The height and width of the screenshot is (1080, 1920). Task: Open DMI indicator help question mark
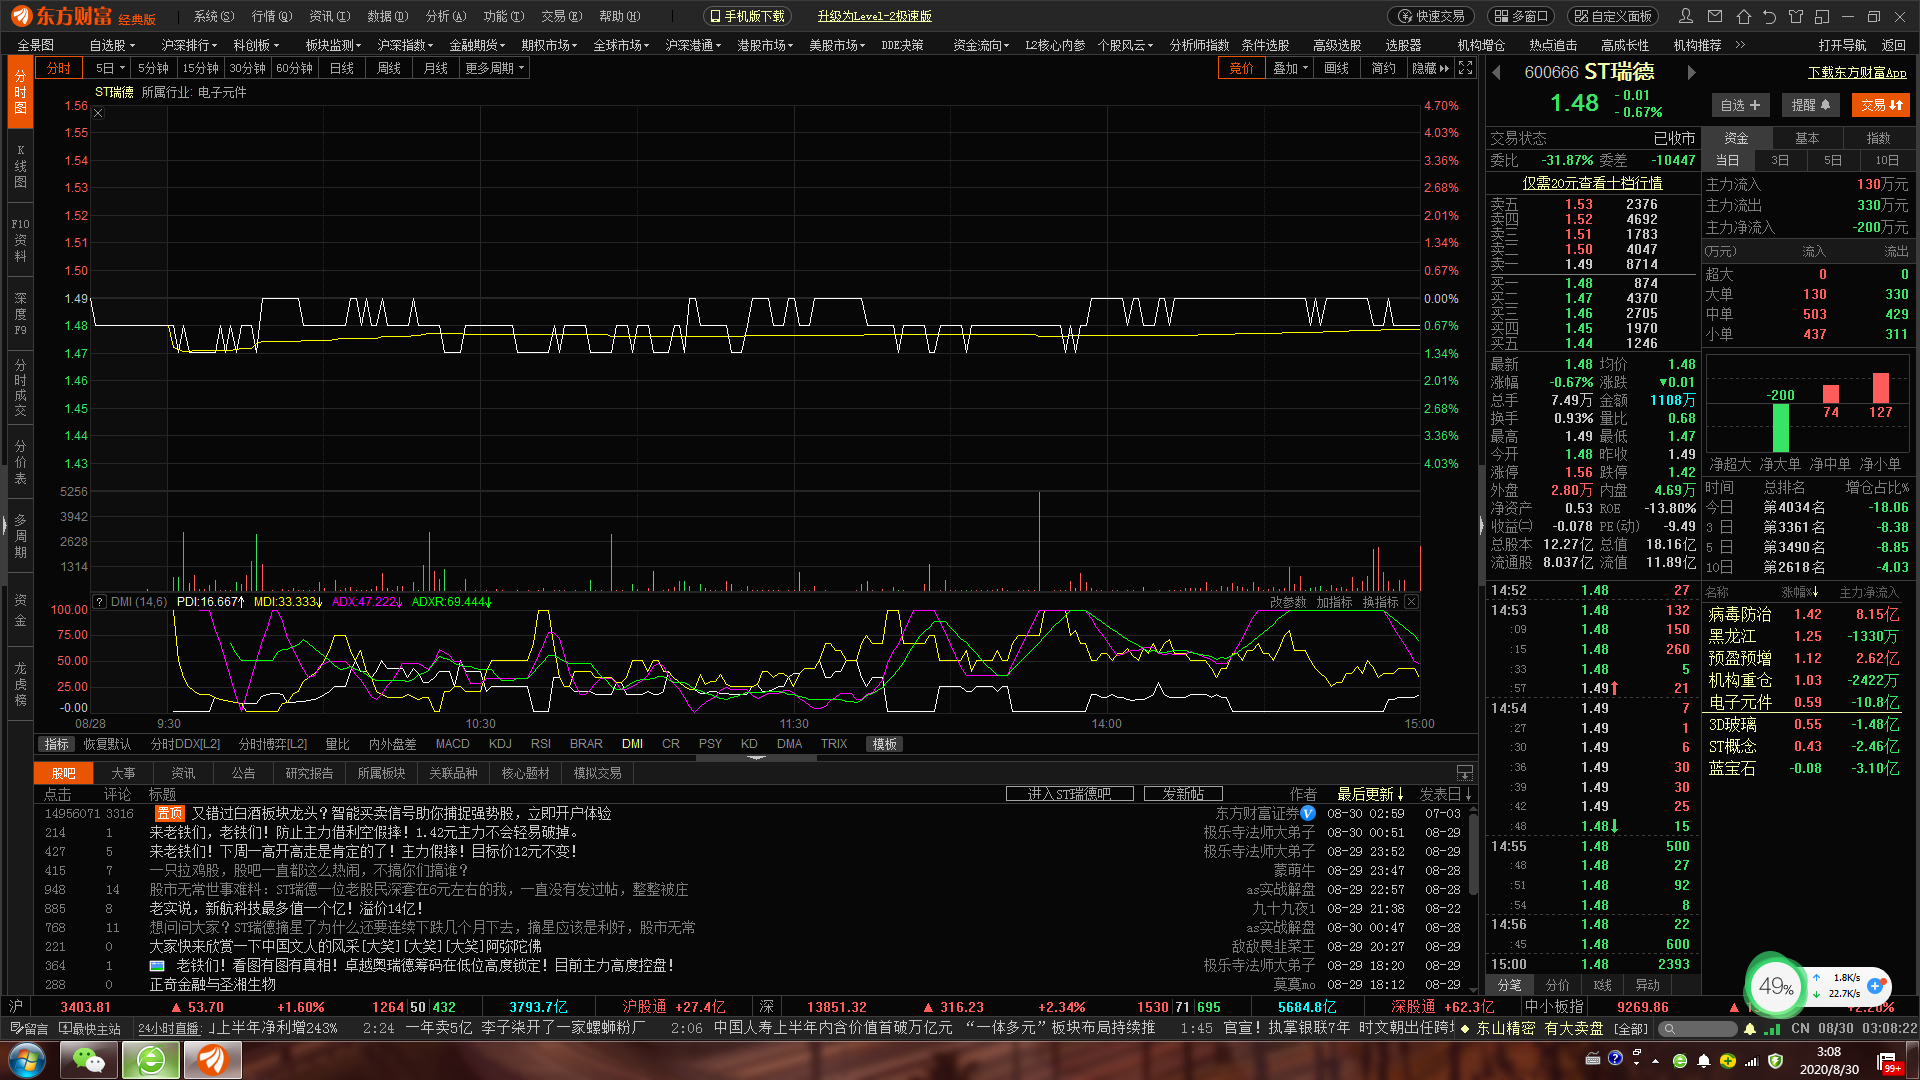coord(99,602)
